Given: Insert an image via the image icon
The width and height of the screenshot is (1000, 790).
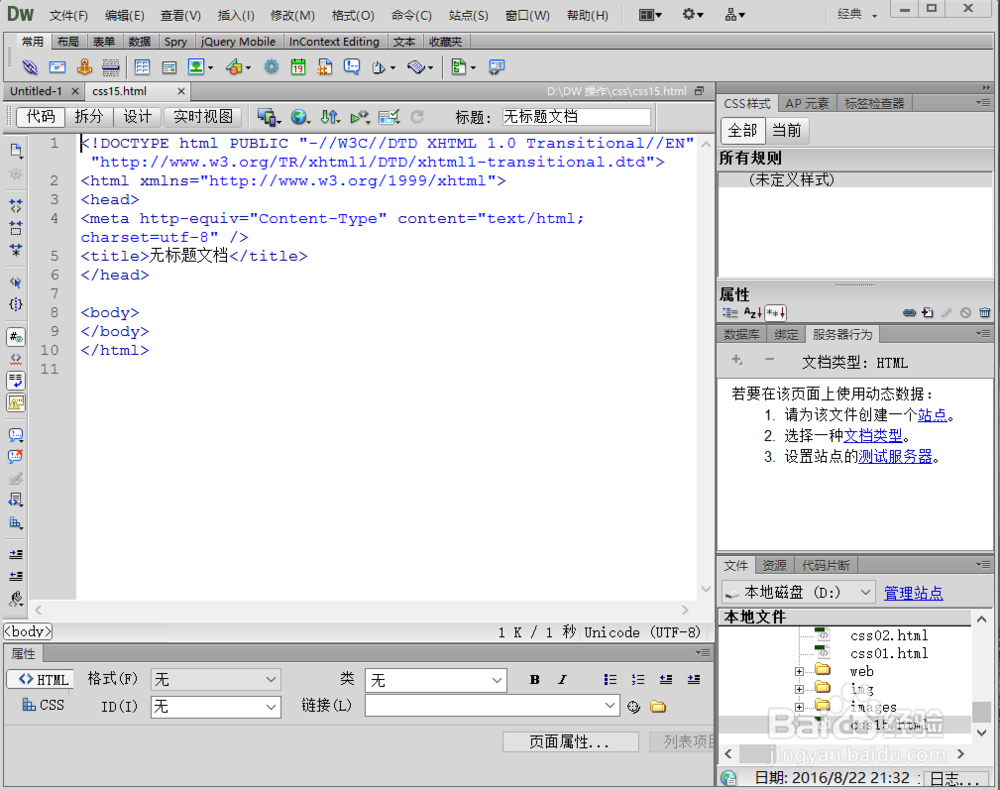Looking at the screenshot, I should (x=197, y=67).
